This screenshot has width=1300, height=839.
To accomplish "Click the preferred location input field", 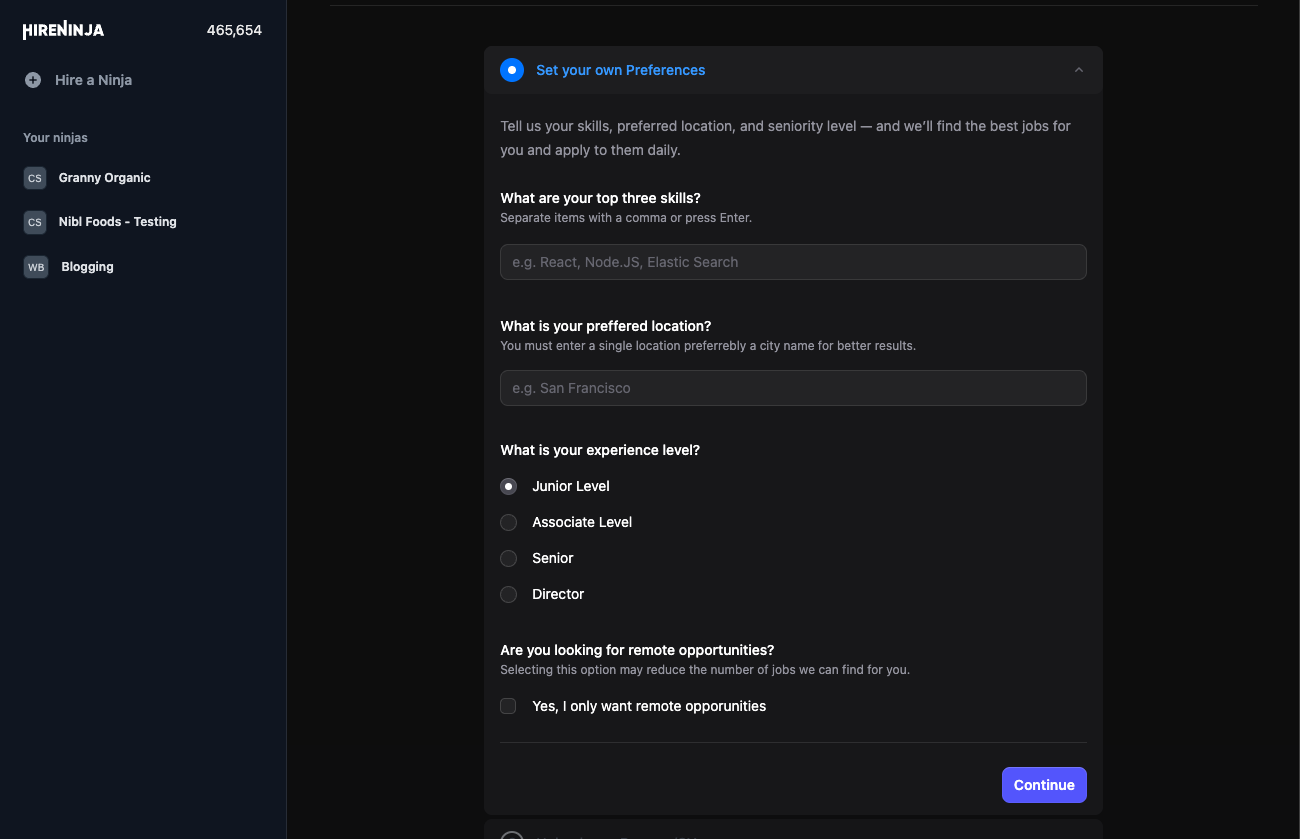I will coord(793,388).
